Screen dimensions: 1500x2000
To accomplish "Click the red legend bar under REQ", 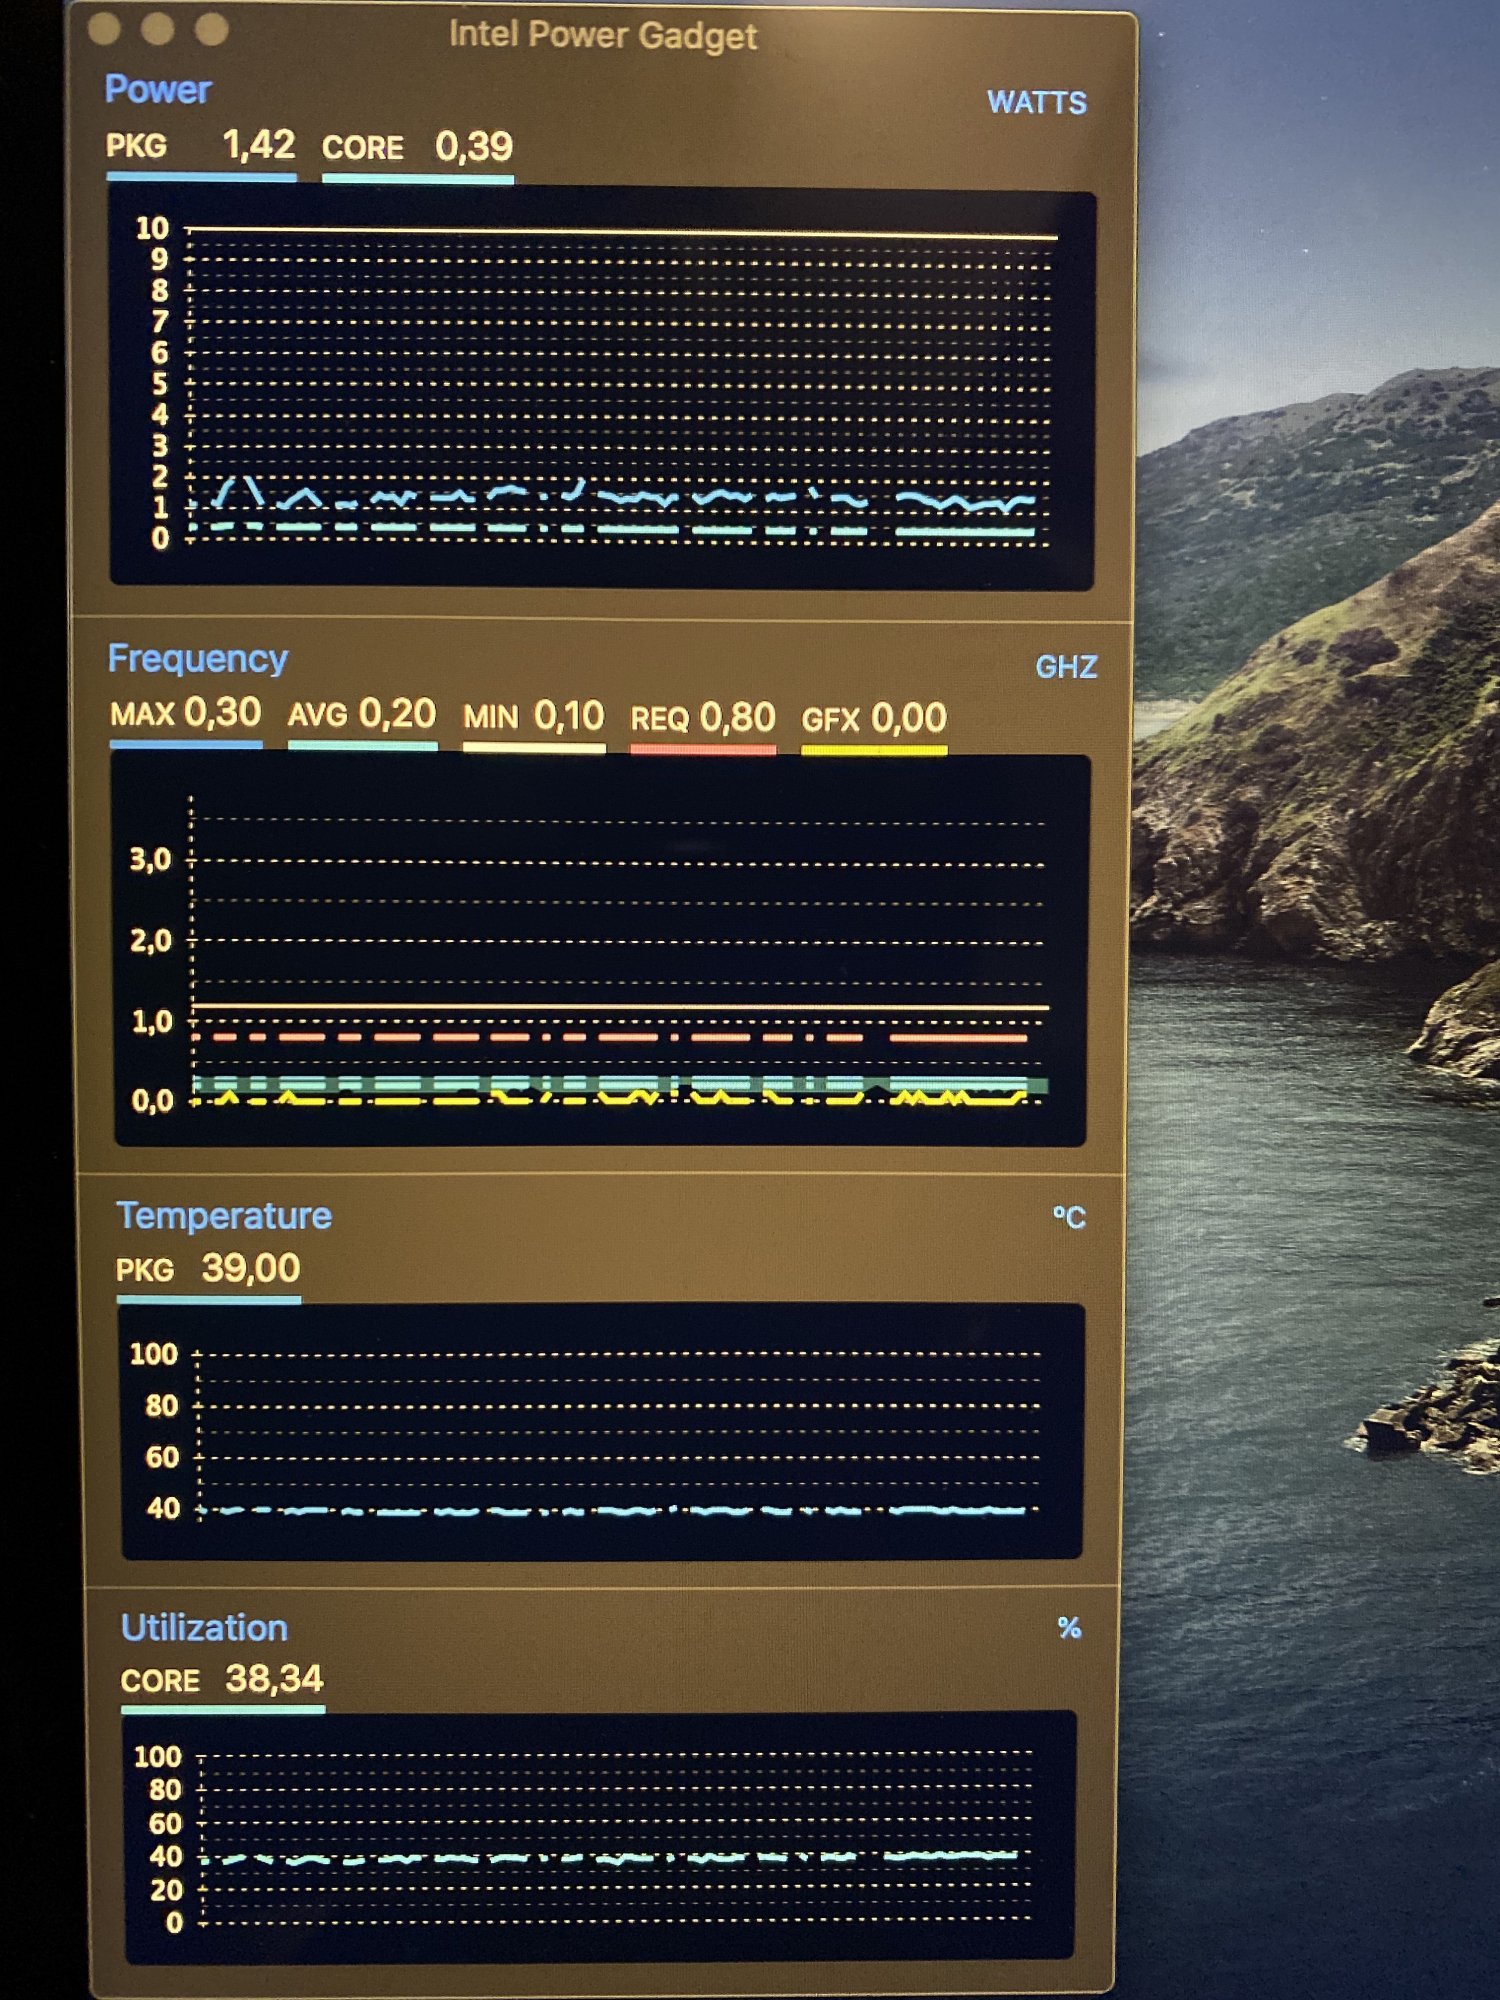I will [703, 749].
